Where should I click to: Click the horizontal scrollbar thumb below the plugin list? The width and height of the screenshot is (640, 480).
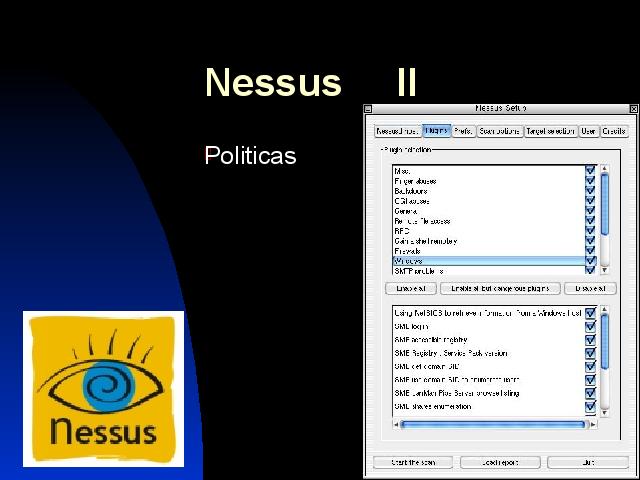point(492,424)
